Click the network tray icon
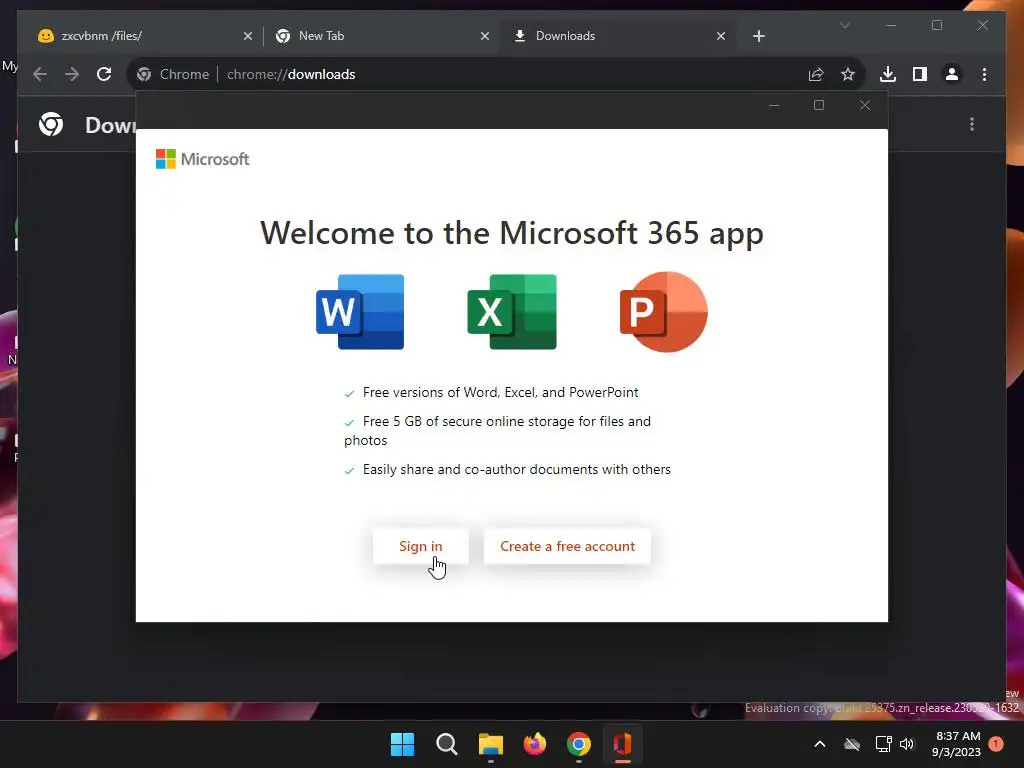 [883, 744]
